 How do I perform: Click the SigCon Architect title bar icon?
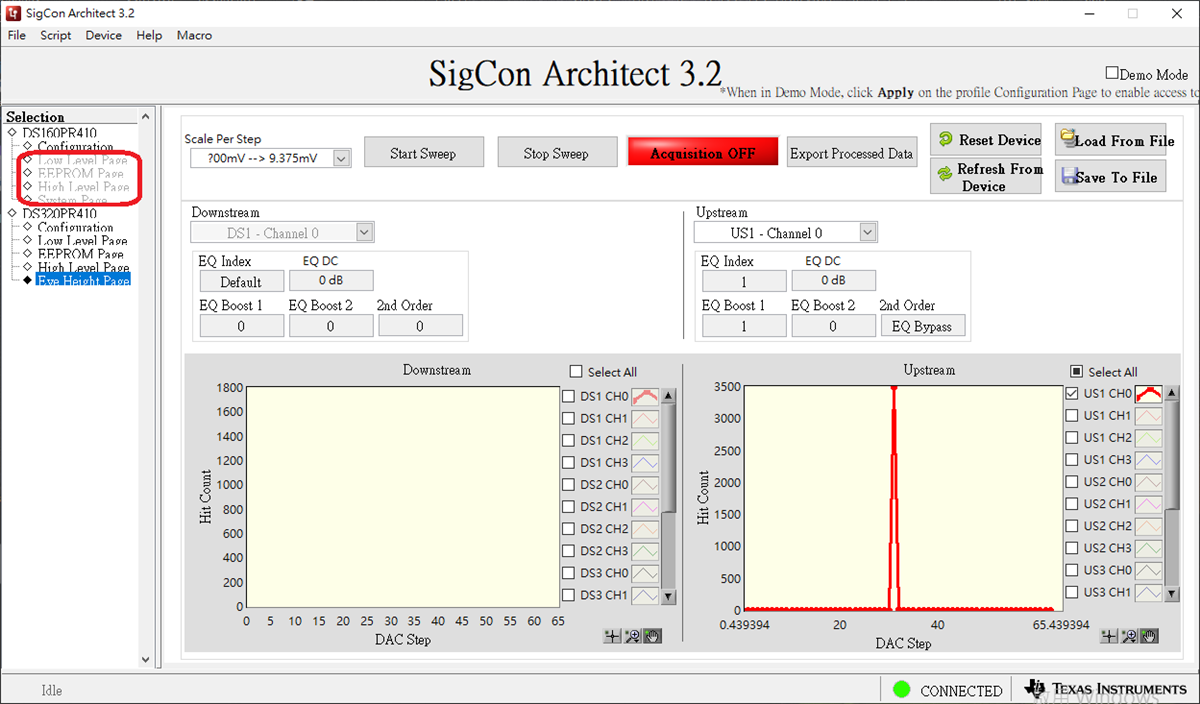tap(14, 13)
